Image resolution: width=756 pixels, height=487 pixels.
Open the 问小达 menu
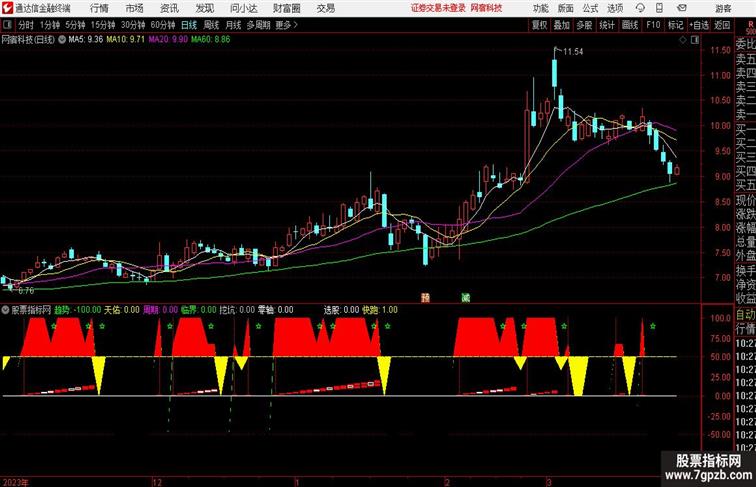[x=243, y=8]
